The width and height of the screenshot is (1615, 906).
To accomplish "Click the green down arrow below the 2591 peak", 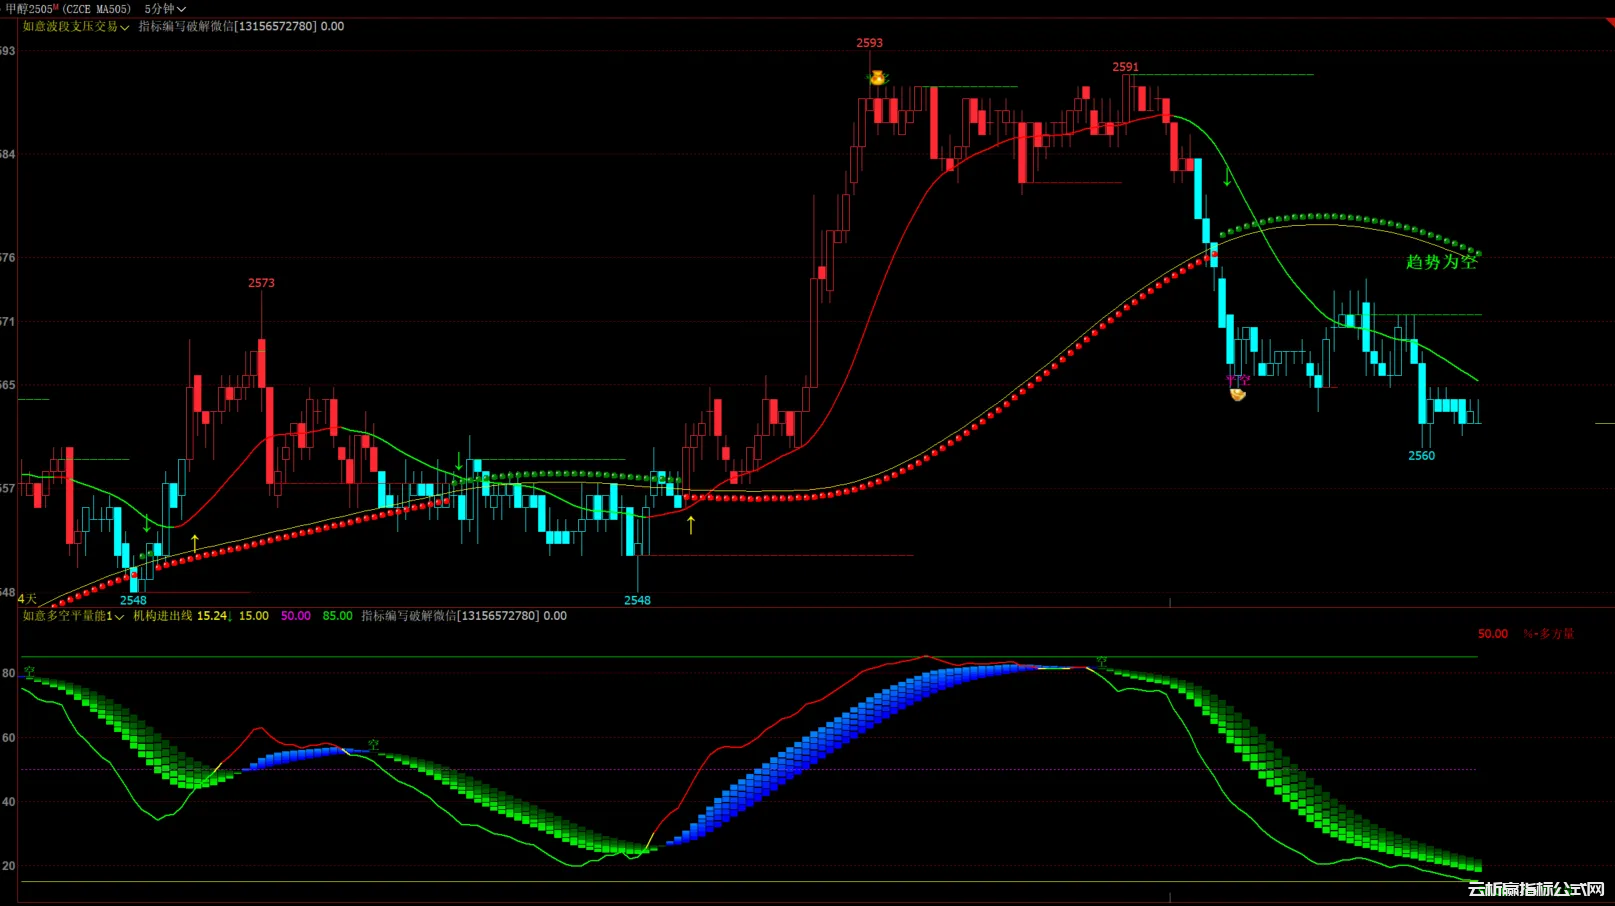I will [x=1227, y=178].
